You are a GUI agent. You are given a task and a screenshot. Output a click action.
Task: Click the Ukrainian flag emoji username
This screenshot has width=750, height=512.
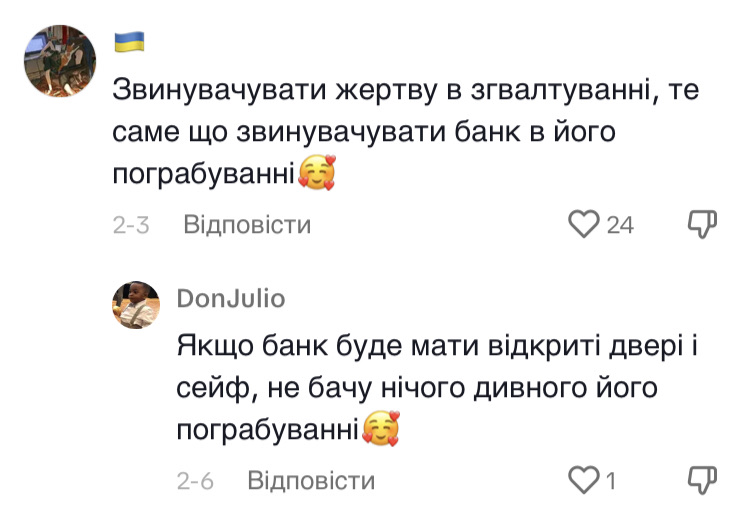(130, 42)
